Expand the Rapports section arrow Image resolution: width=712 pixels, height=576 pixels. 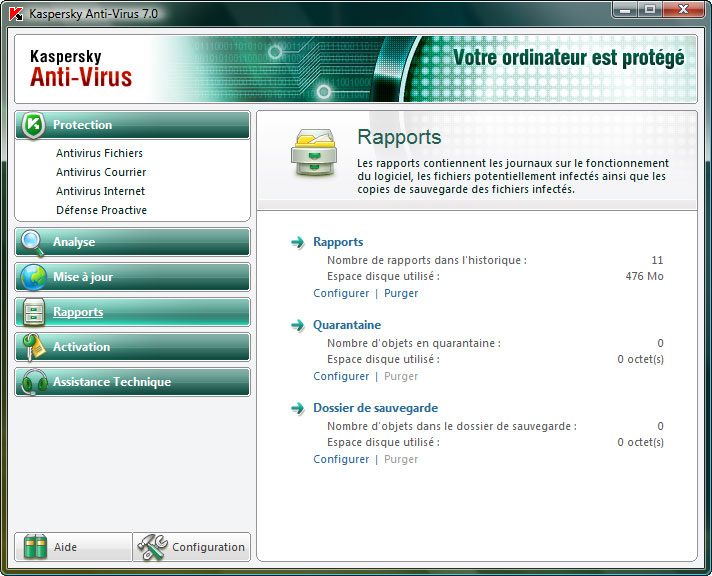click(297, 242)
